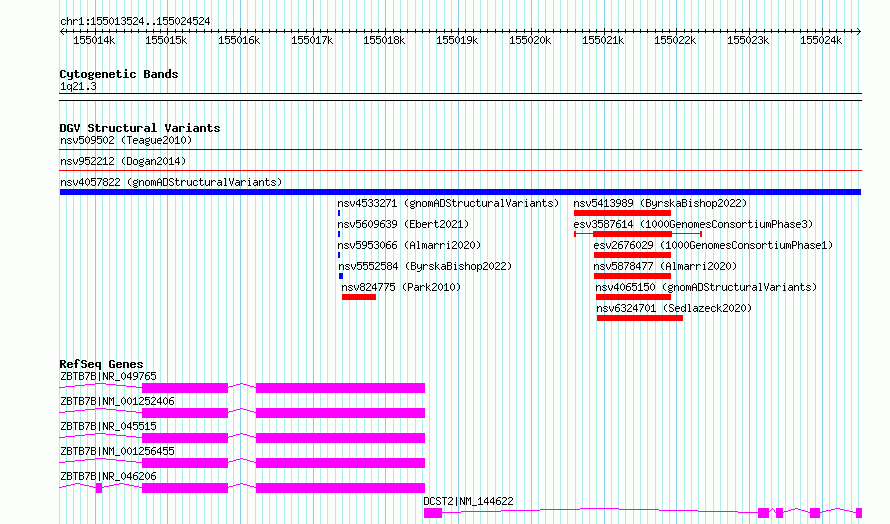Screen dimensions: 890x524
Task: Click nsv5552584 (ByrskaBishop2022) label
Action: [425, 266]
